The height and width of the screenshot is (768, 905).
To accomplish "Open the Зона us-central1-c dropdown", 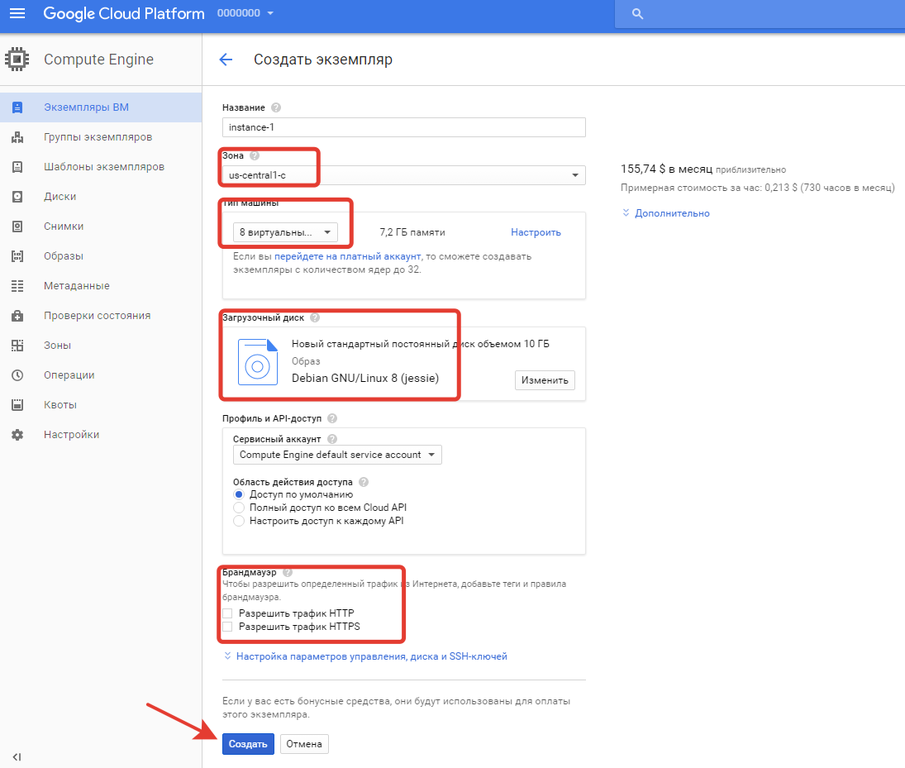I will (x=403, y=175).
